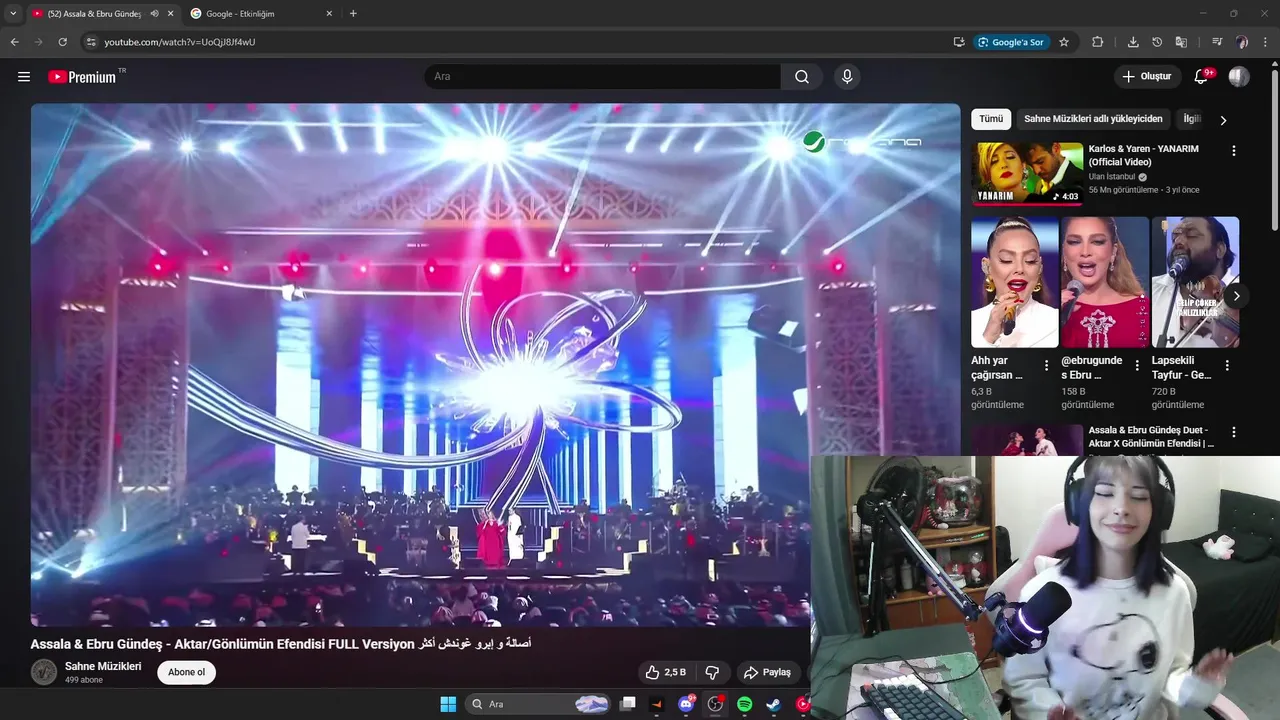Open Chrome three-dot menu
This screenshot has height=720, width=1280.
[1266, 42]
